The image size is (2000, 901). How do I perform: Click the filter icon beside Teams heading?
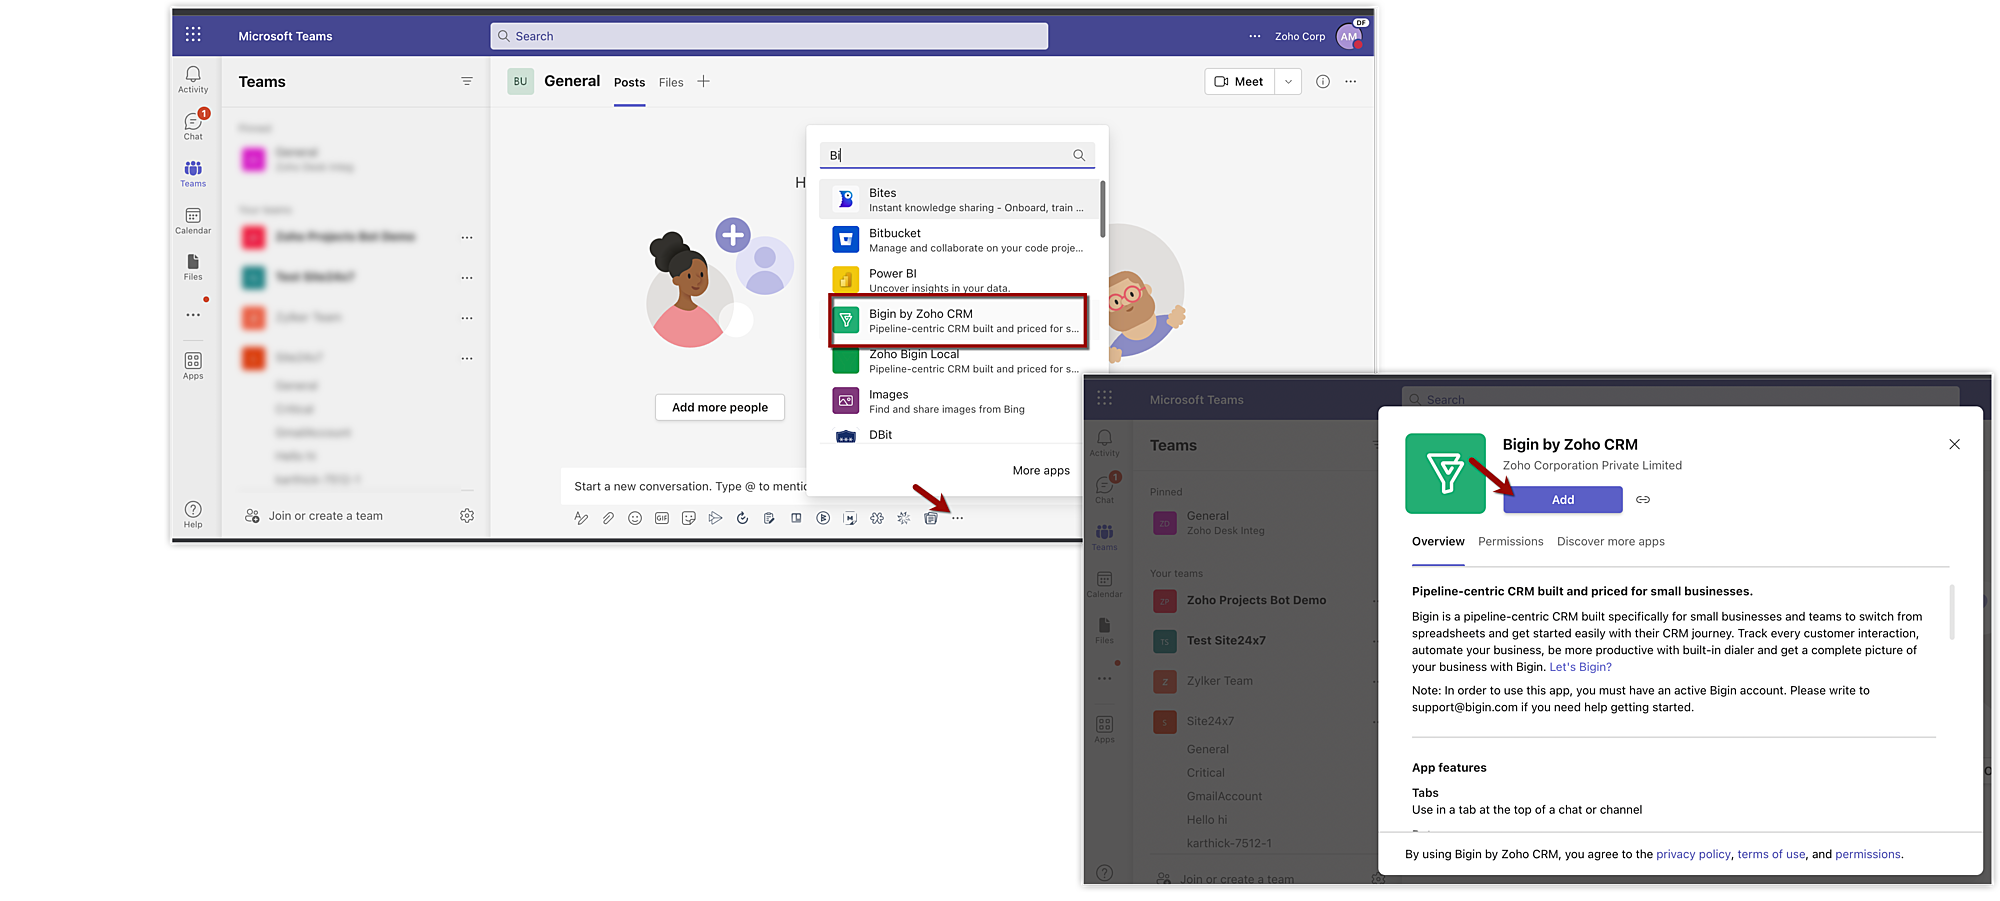coord(467,81)
